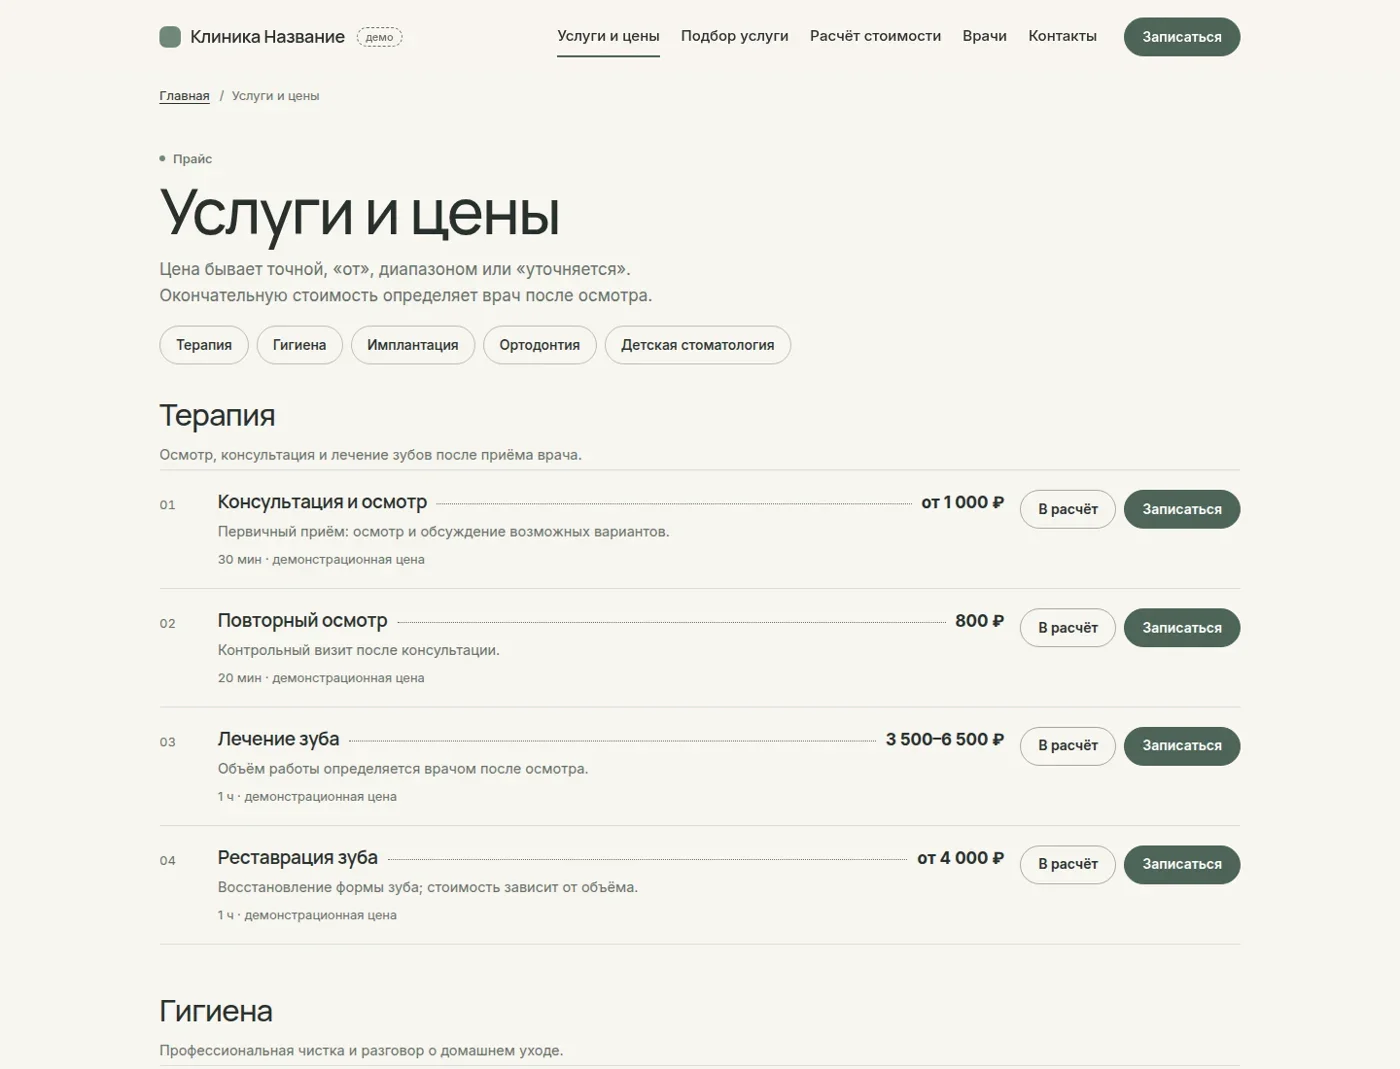Open the Подбор услуги navigation item

(x=734, y=36)
